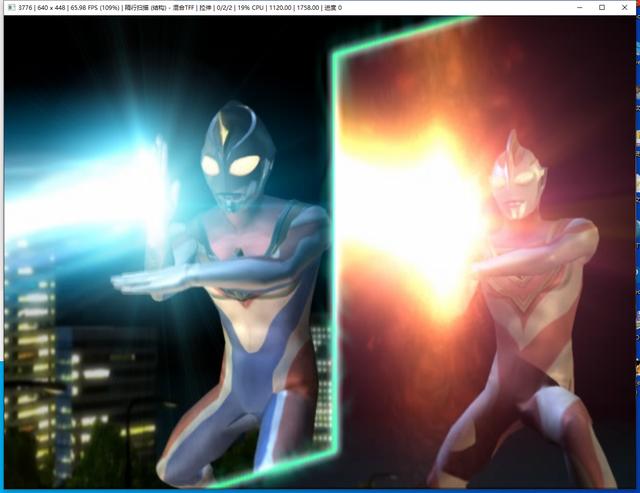Click the teal glowing frame edge between panels
640x493 pixels.
[x=335, y=250]
